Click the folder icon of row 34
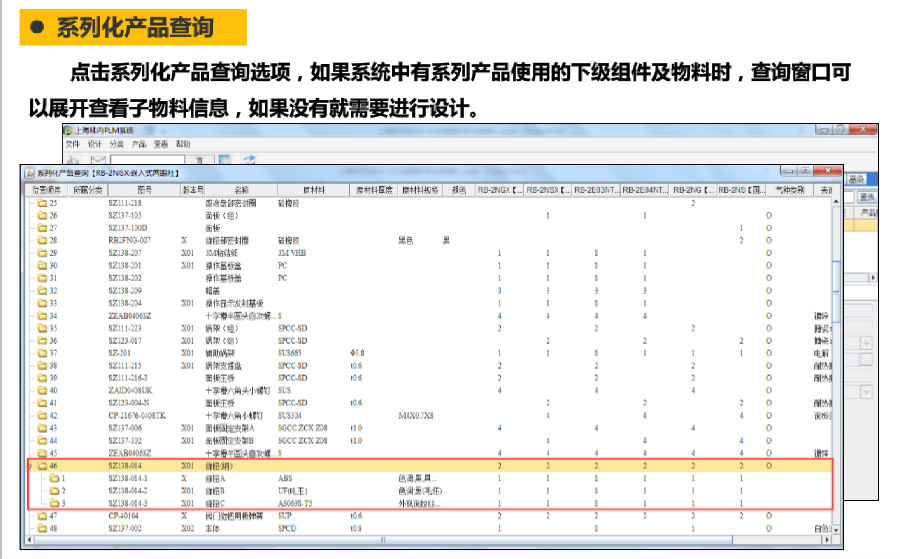The image size is (900, 559). 42,316
